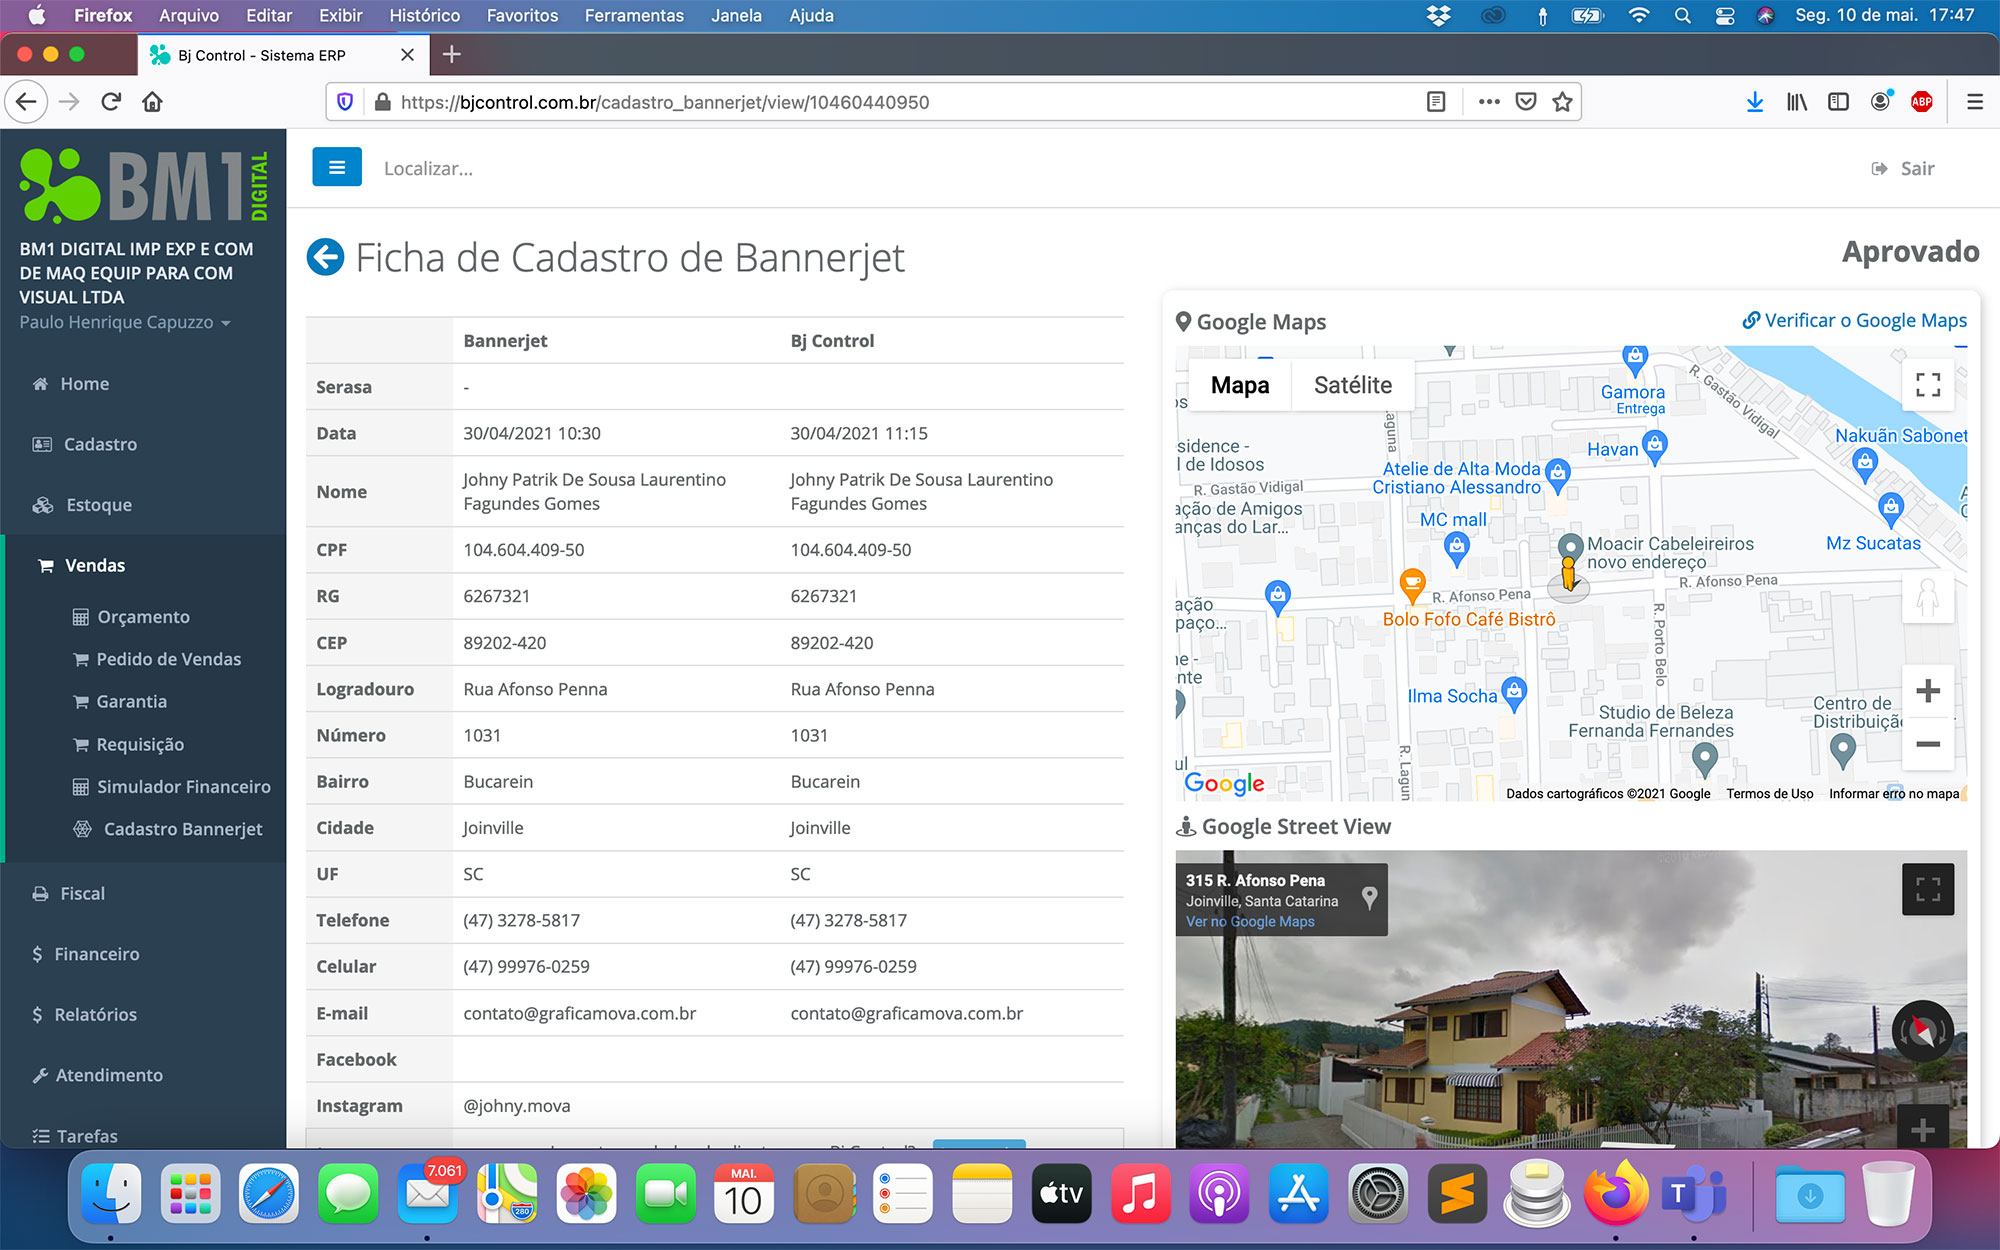Select the Mapa map view
Screen dimensions: 2000x1250
(1239, 385)
